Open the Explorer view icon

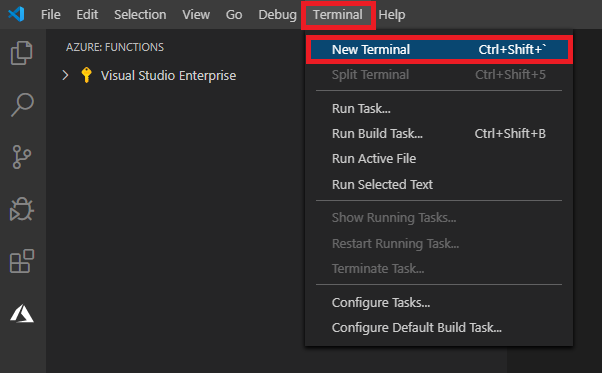tap(22, 53)
